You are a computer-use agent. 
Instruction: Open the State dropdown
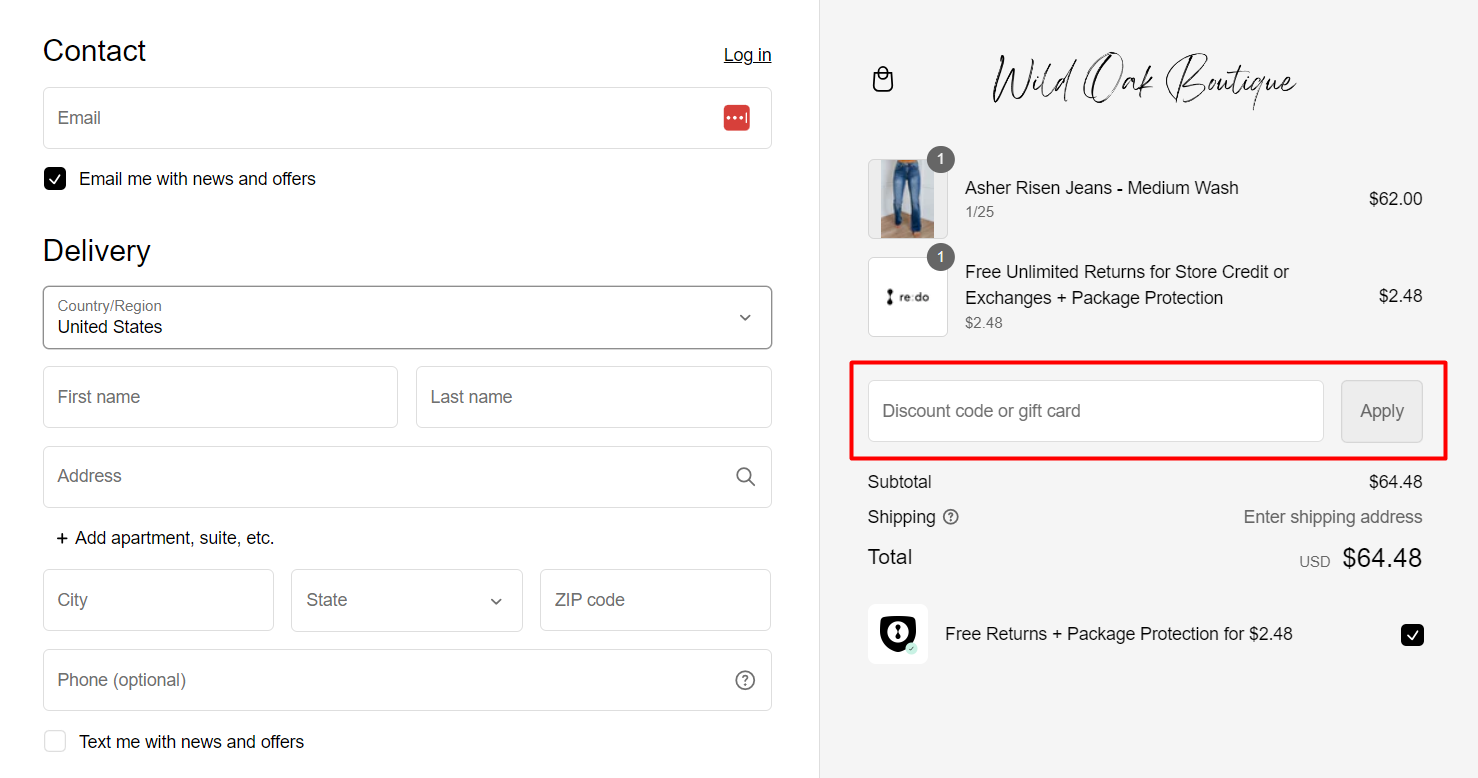point(407,600)
